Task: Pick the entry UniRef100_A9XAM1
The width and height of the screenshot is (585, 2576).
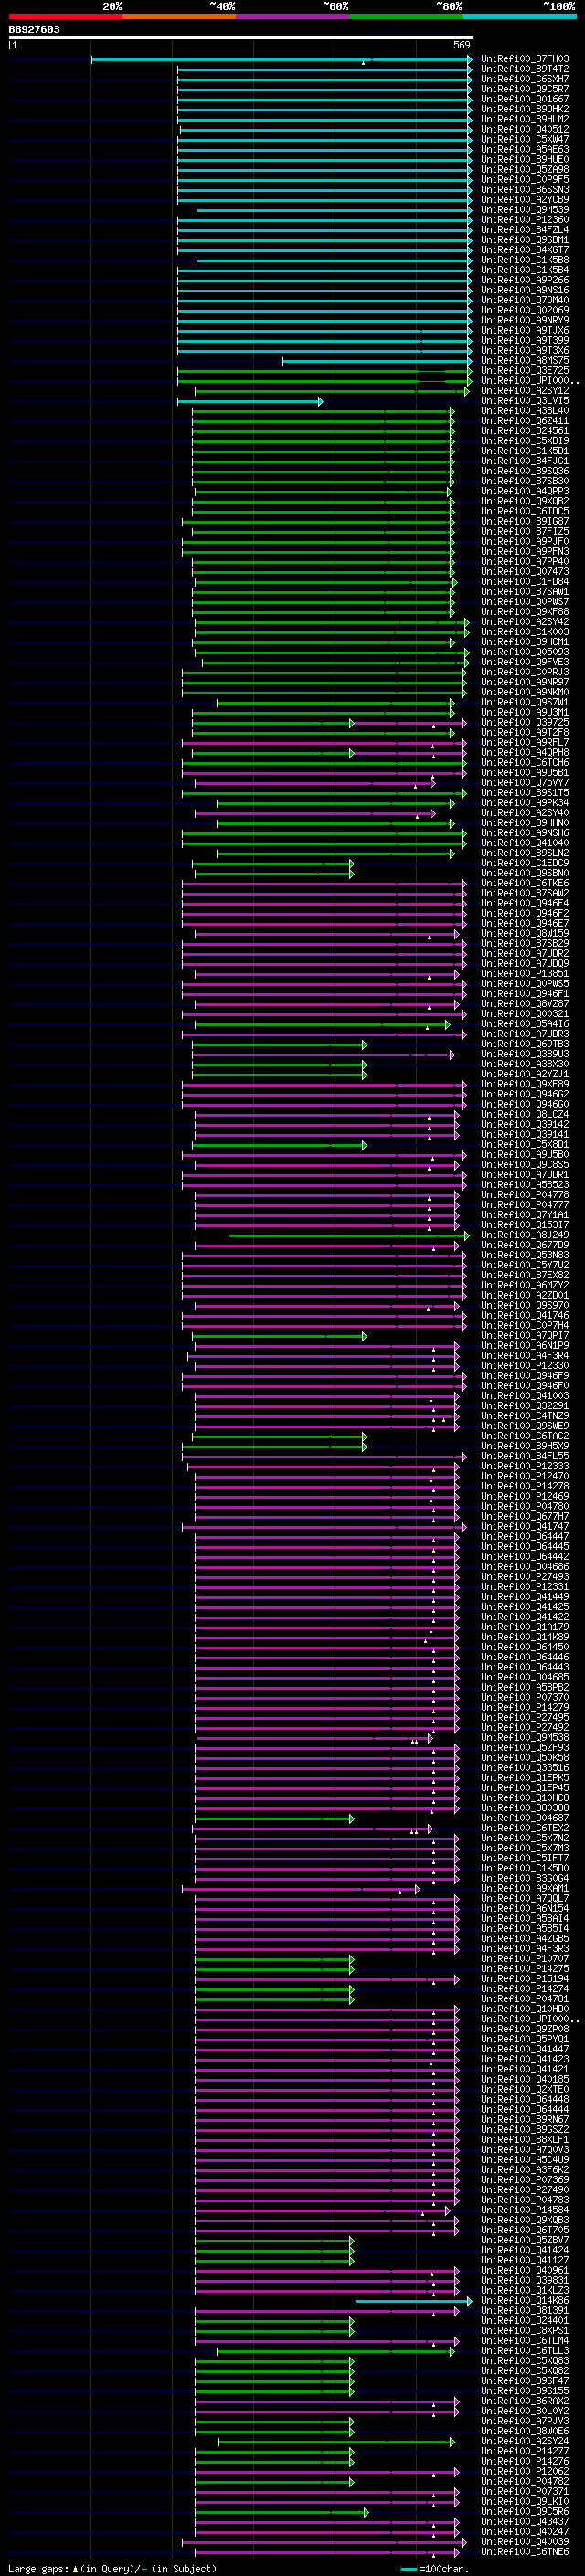Action: (x=525, y=1888)
